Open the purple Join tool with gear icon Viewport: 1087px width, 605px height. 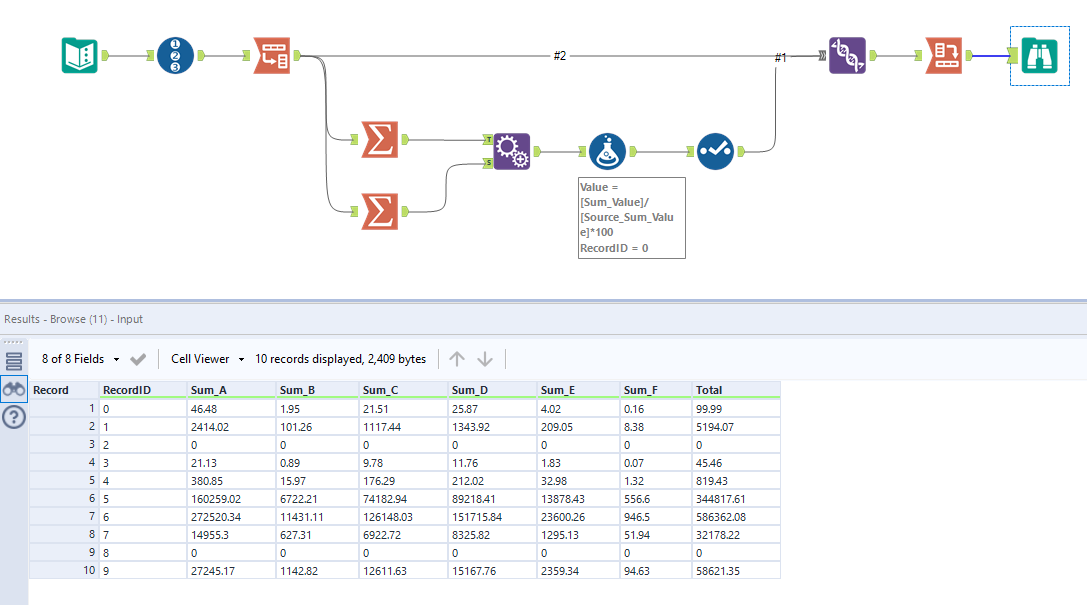(x=511, y=151)
